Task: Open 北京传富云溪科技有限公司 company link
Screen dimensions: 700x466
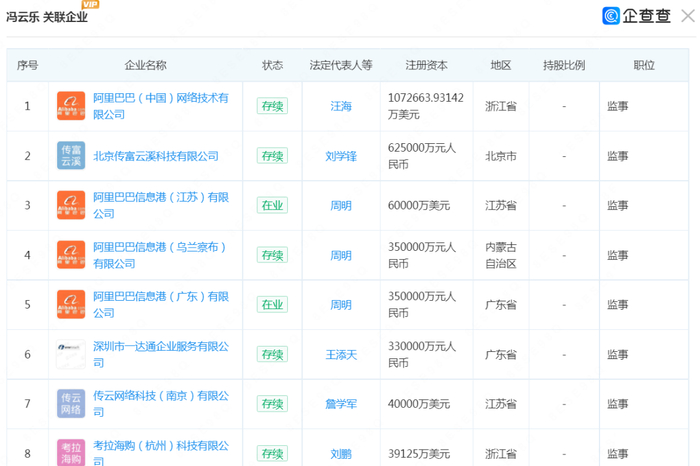Action: coord(156,156)
